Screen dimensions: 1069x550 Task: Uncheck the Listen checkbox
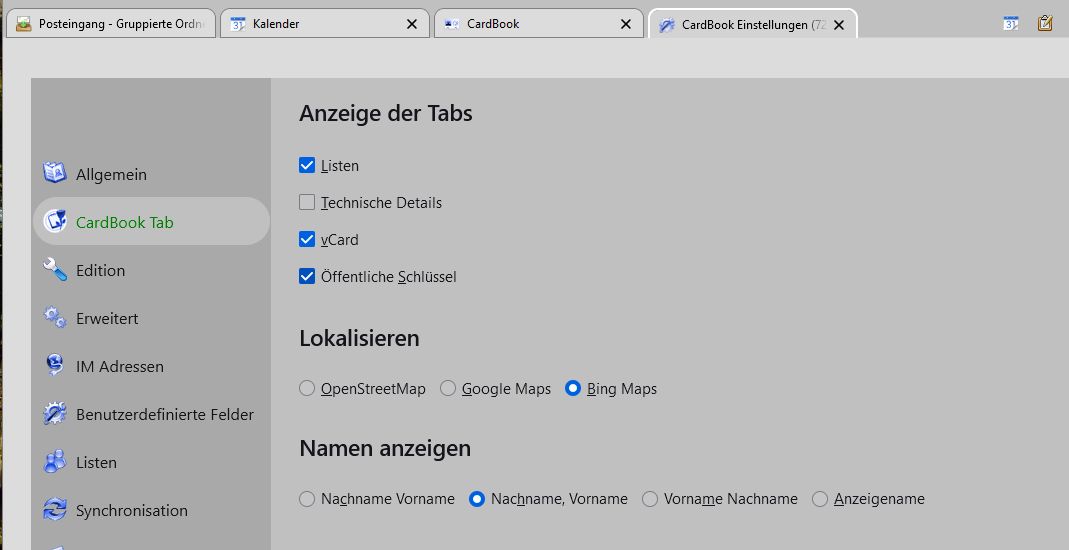point(307,166)
